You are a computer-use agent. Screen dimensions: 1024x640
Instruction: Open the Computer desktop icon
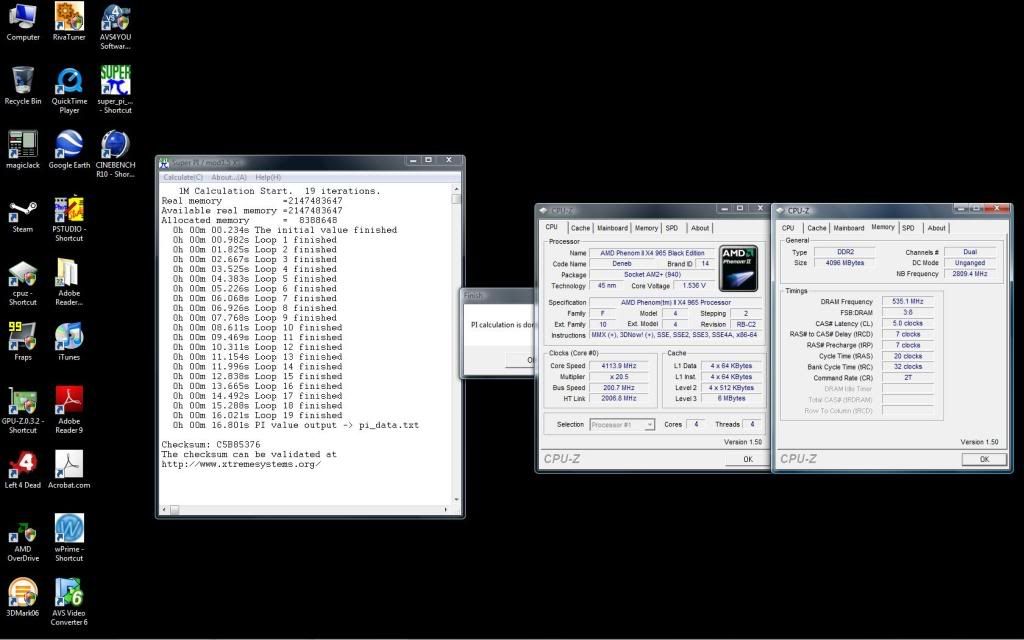(23, 22)
